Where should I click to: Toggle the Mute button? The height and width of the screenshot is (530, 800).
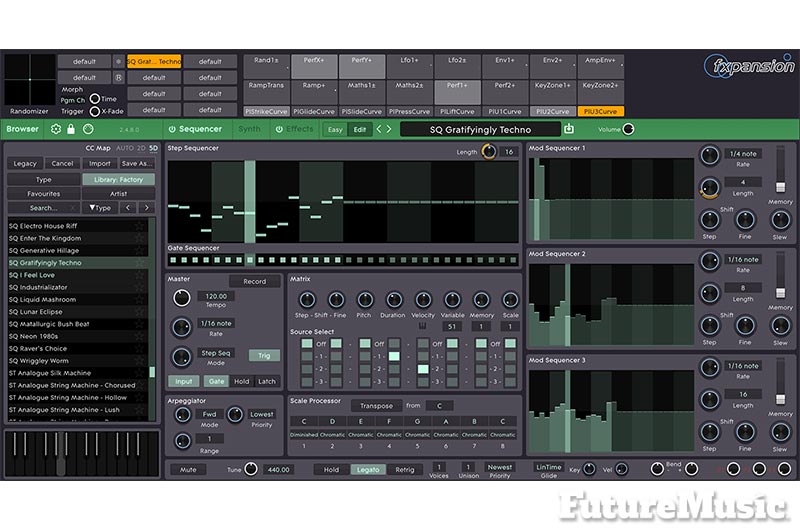pyautogui.click(x=188, y=469)
